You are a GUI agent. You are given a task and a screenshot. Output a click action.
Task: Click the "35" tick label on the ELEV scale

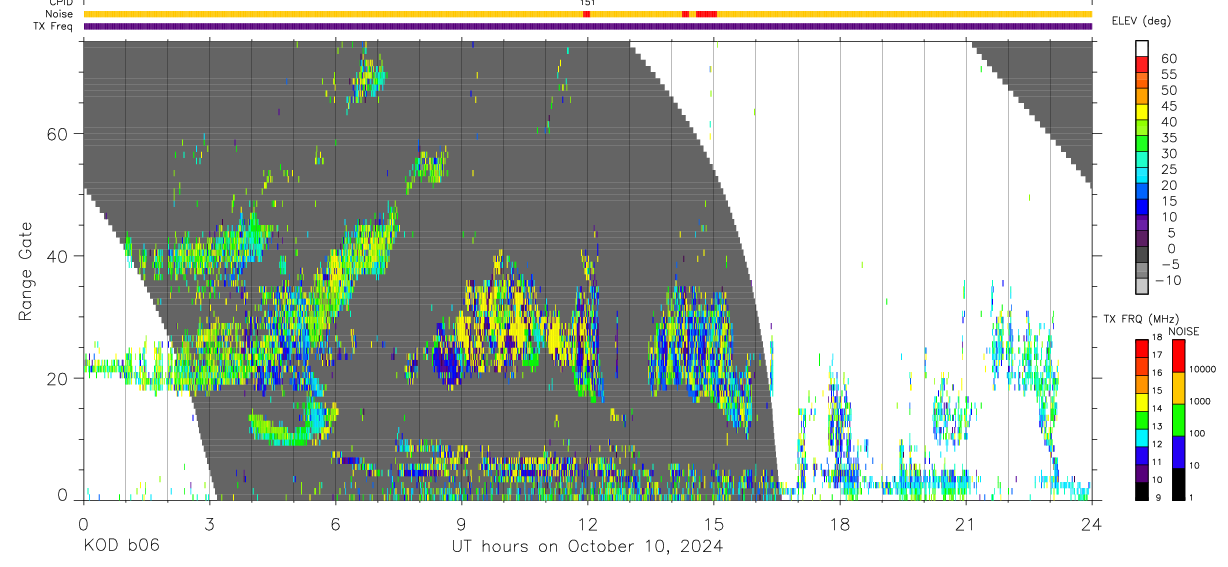tap(1168, 138)
